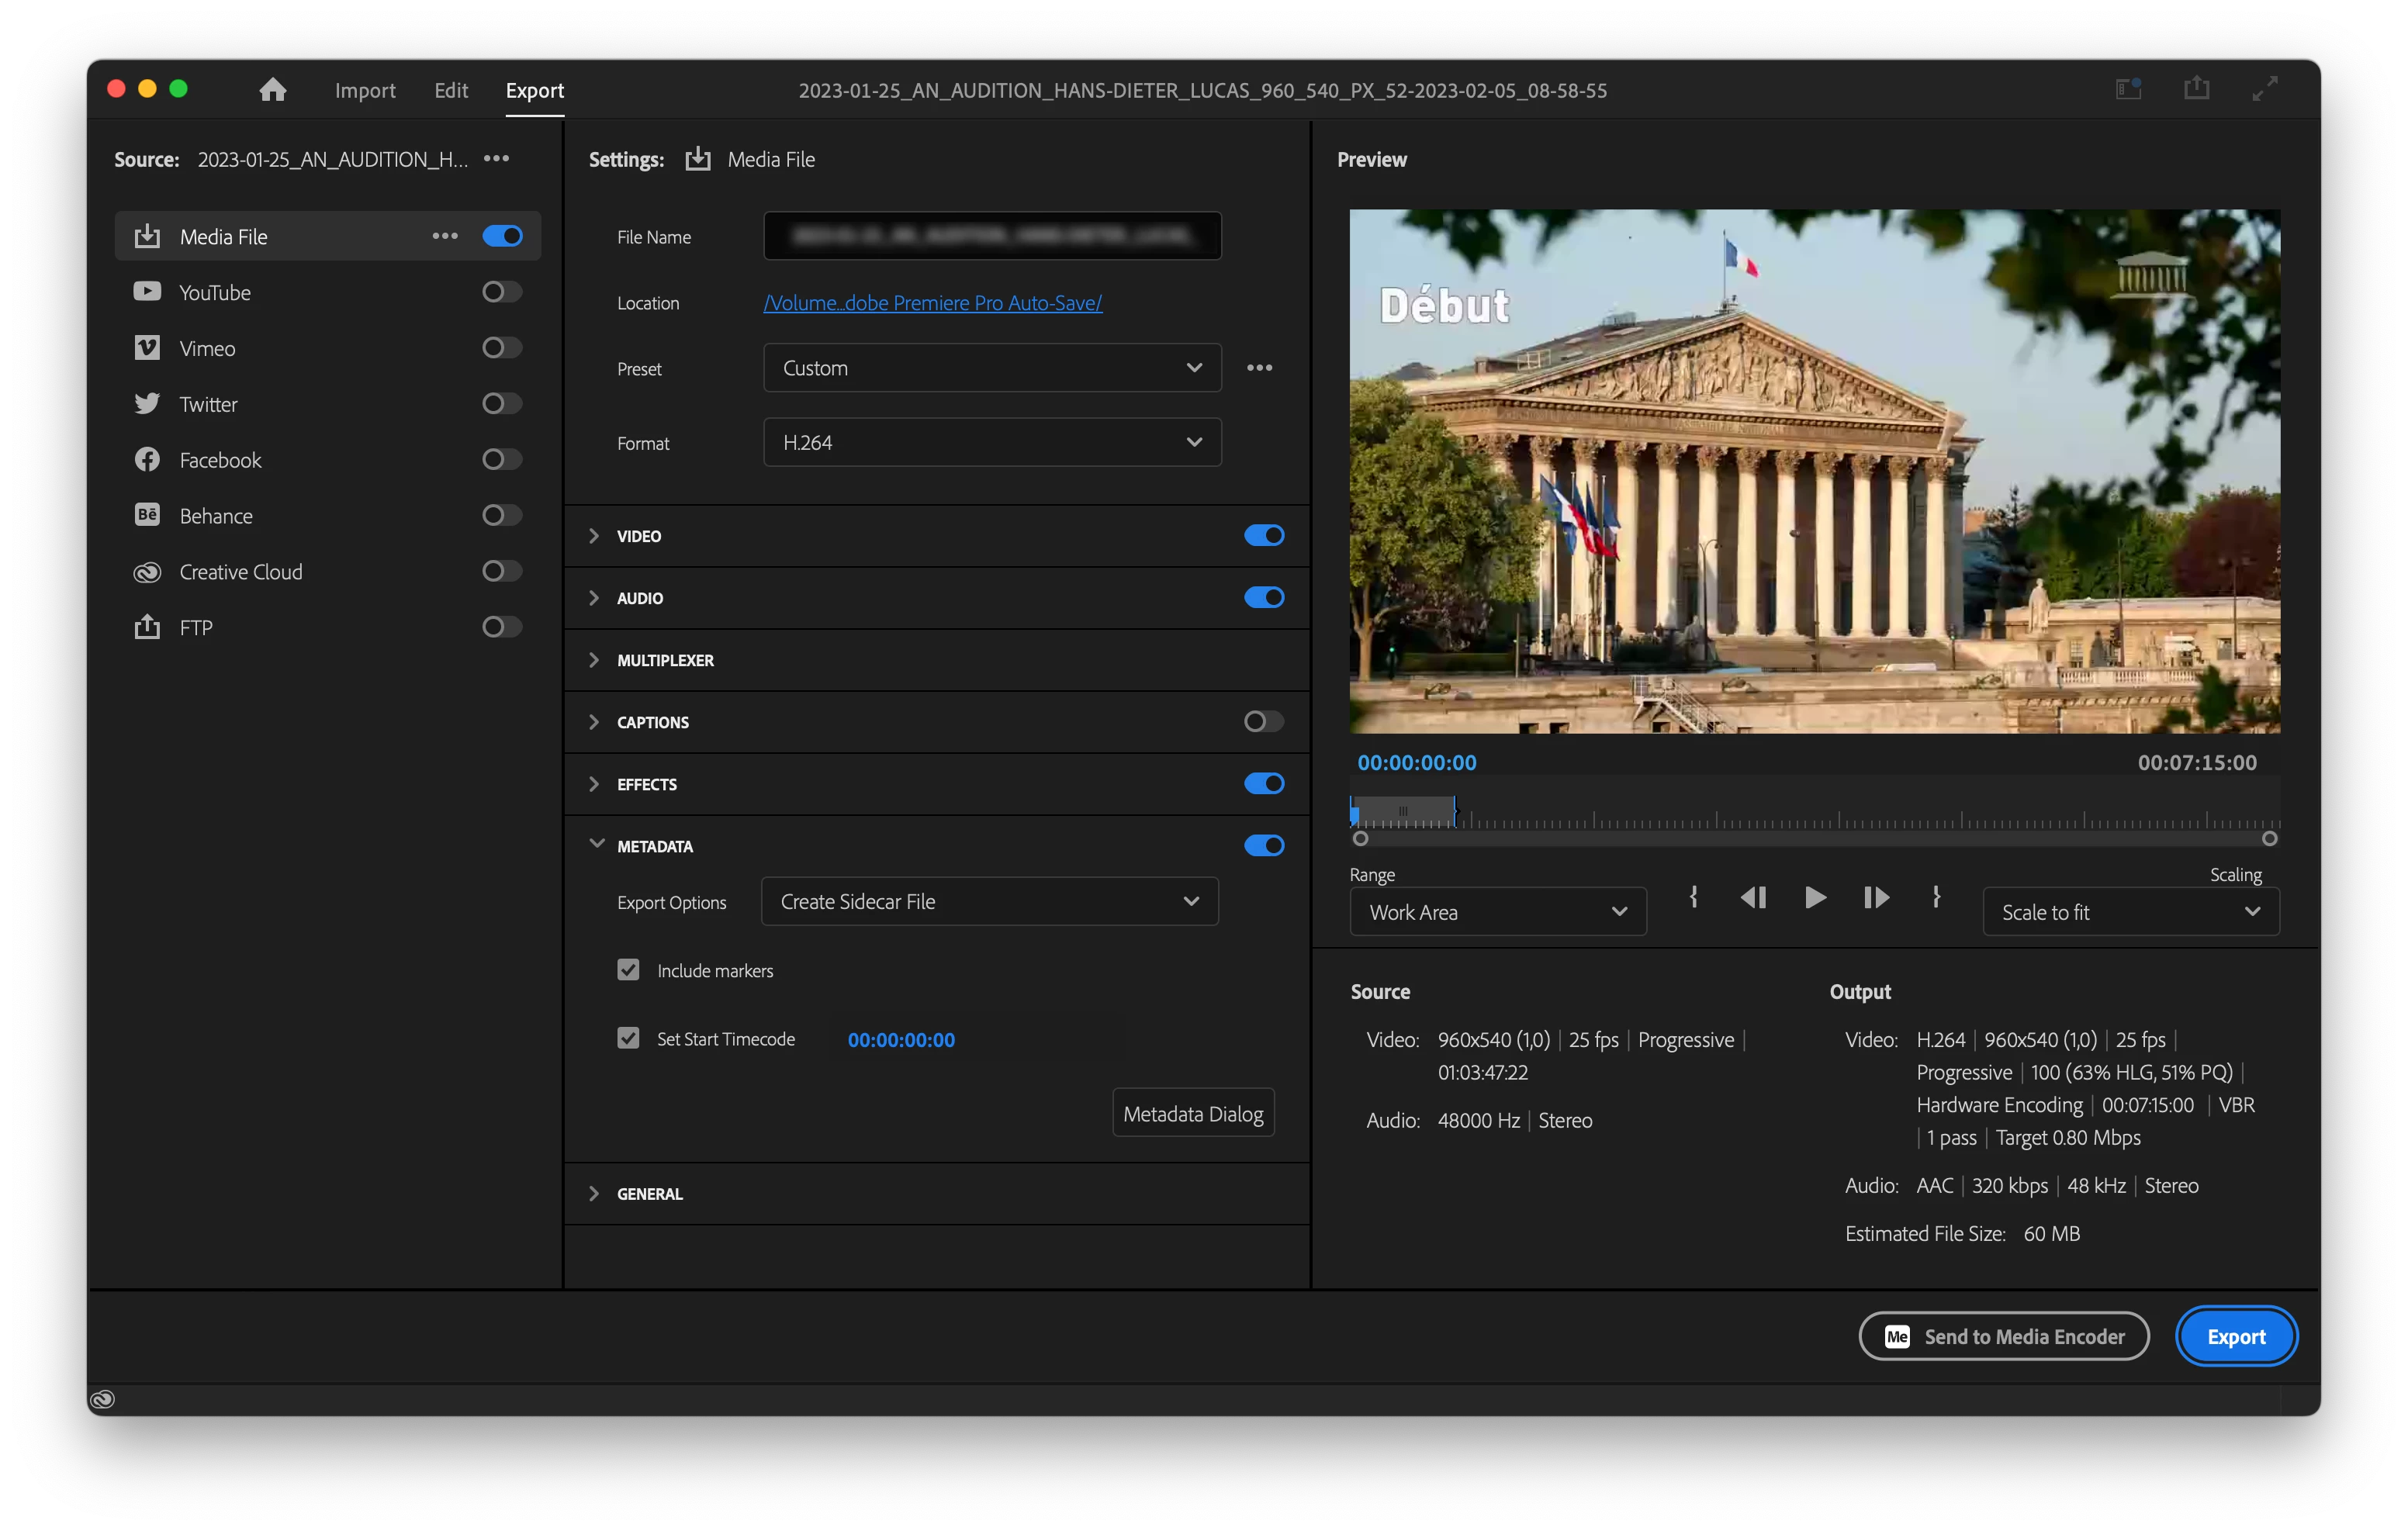Viewport: 2408px width, 1531px height.
Task: Open preset options three-dot menu
Action: [1259, 368]
